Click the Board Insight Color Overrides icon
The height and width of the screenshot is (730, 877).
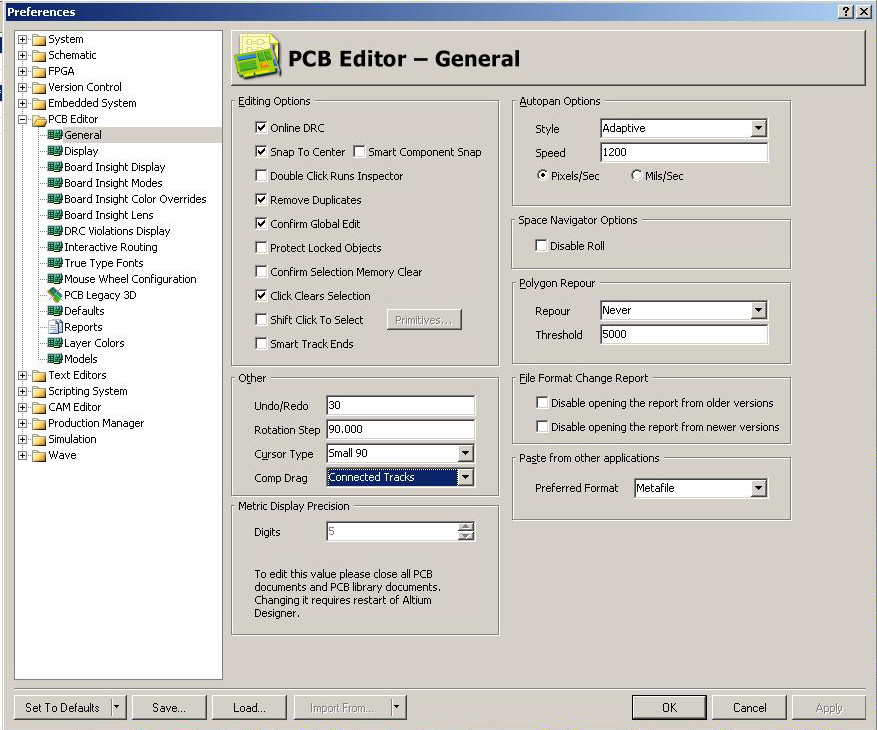tap(55, 199)
